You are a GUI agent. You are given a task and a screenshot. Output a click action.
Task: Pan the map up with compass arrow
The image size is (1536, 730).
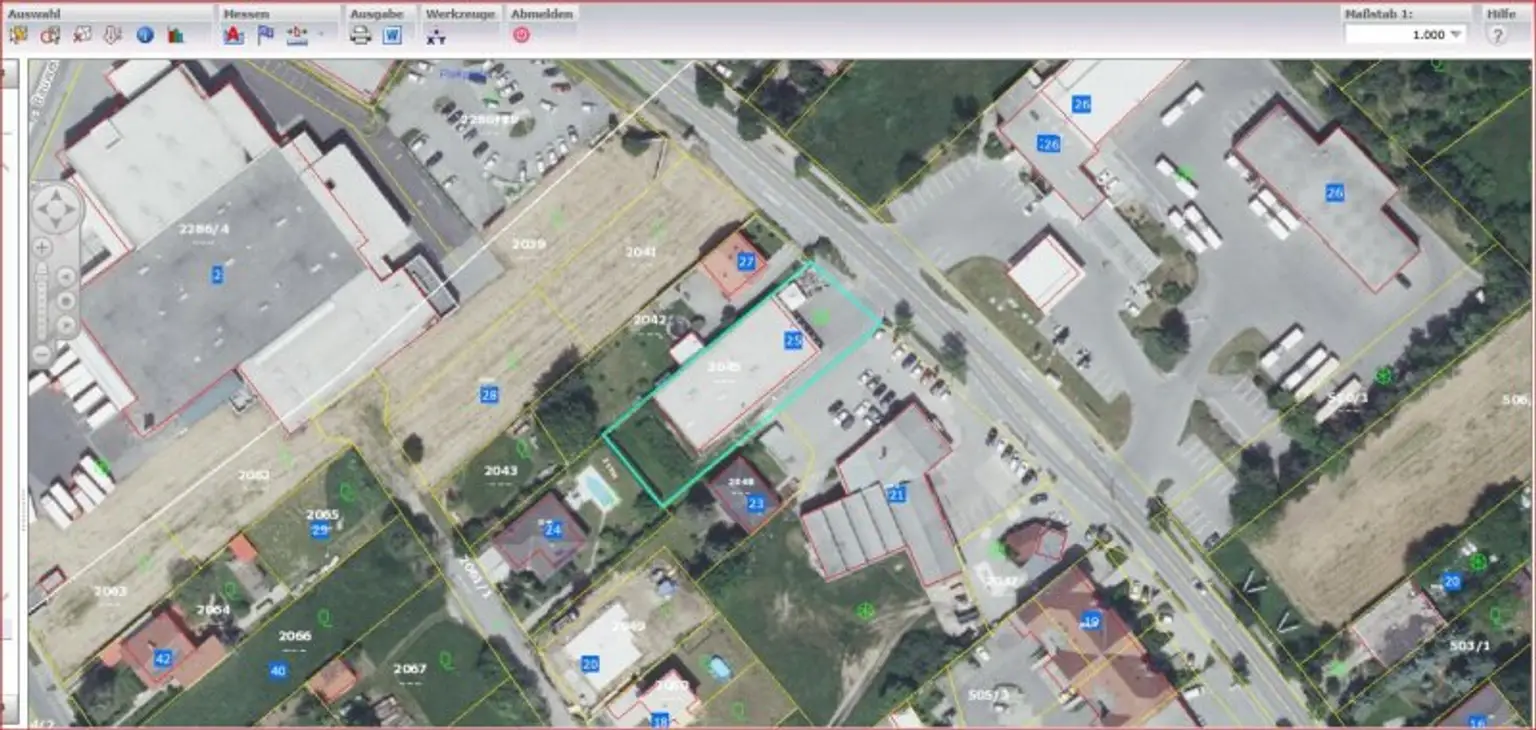pos(55,194)
